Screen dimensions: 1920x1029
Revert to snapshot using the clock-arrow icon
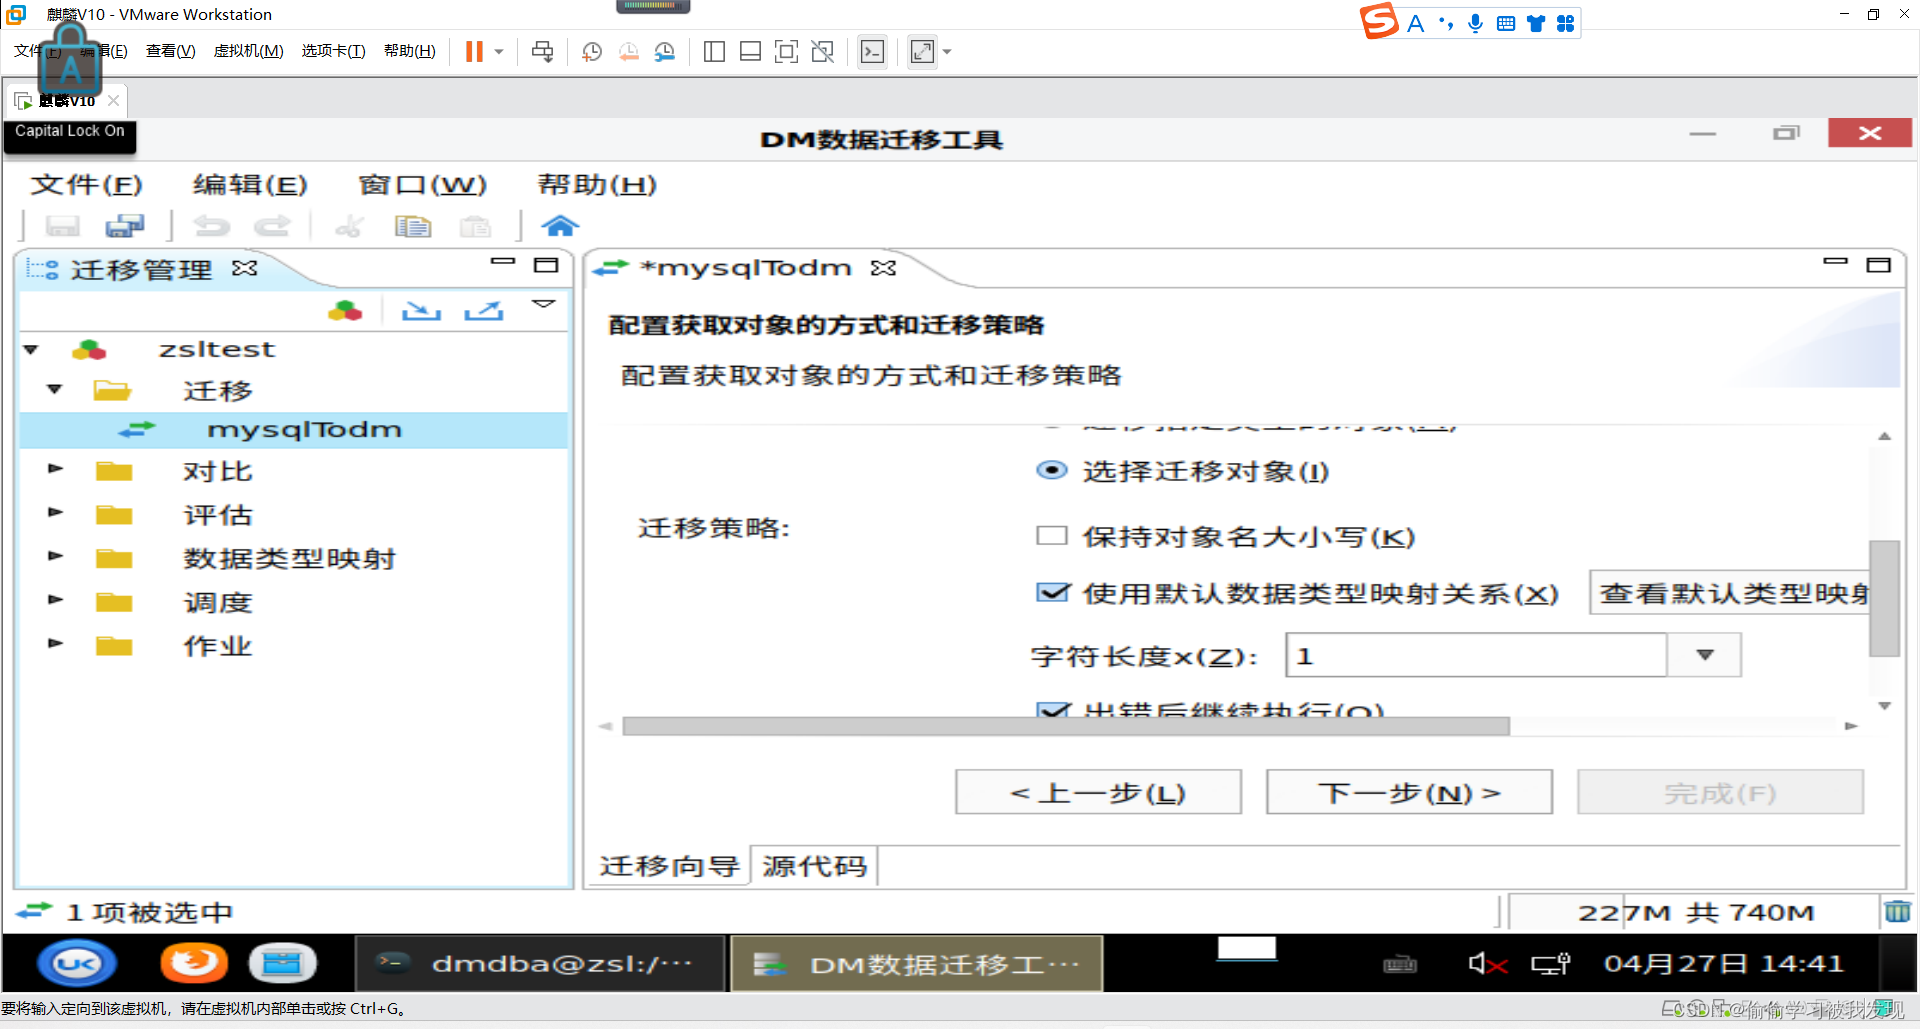628,52
